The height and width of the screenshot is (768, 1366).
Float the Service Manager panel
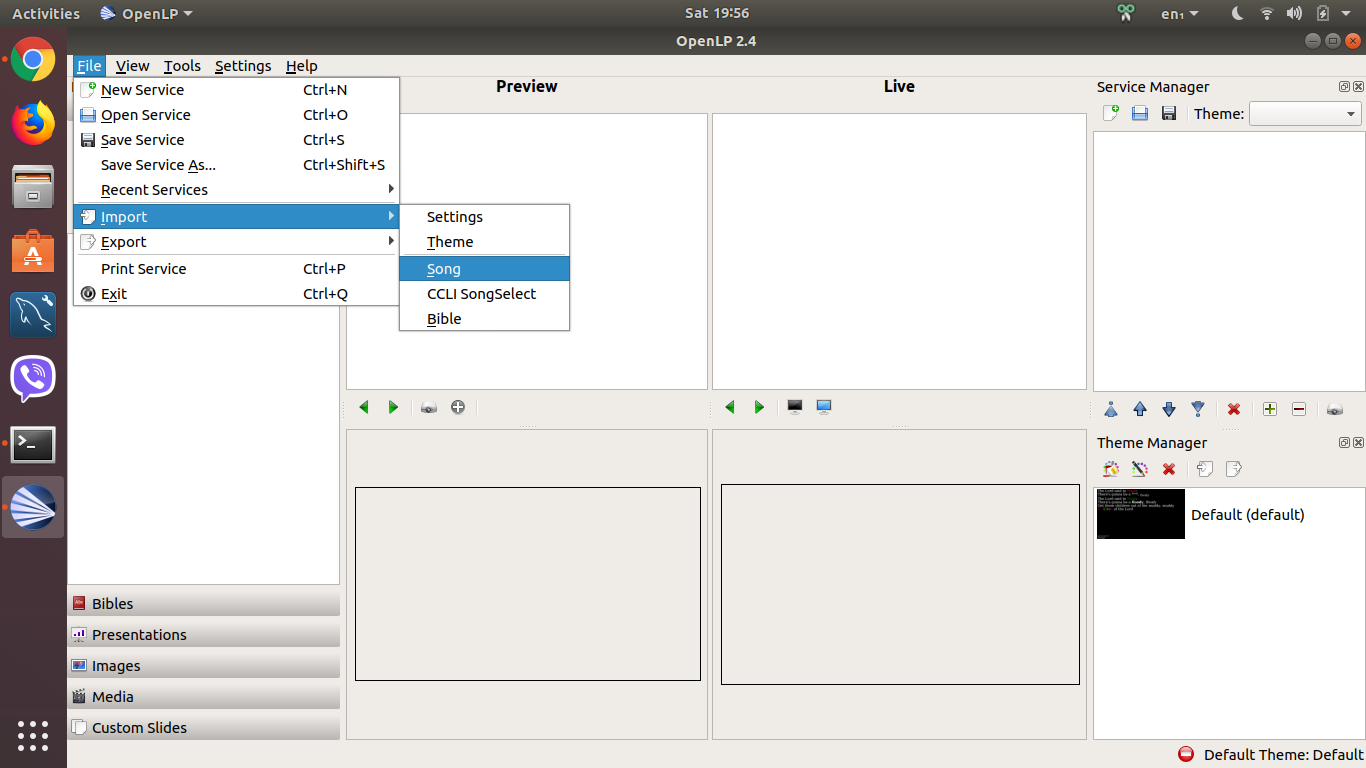[1345, 87]
